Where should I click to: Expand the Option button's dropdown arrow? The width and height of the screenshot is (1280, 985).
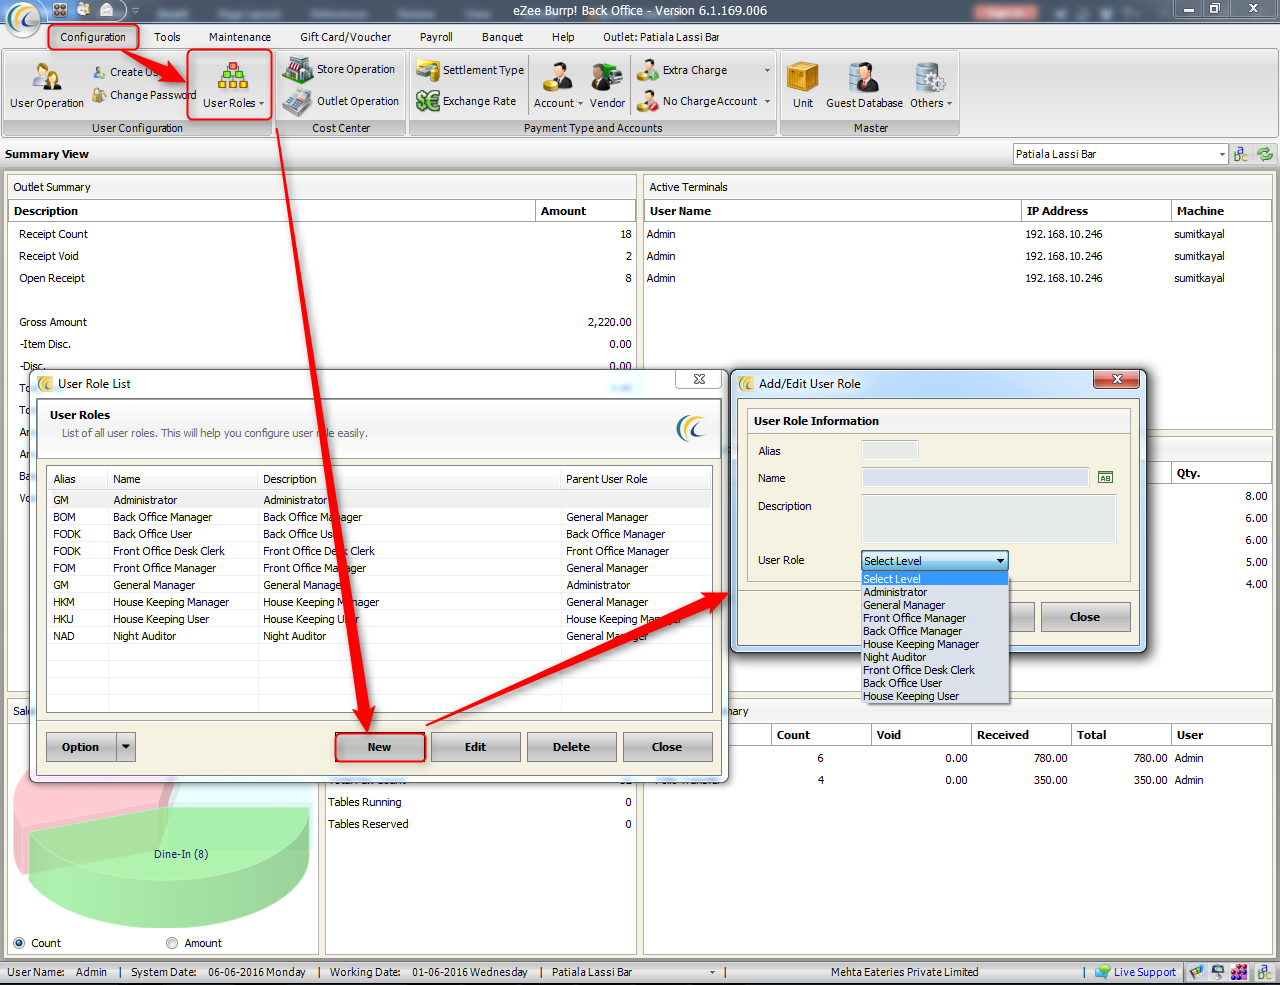click(x=126, y=747)
